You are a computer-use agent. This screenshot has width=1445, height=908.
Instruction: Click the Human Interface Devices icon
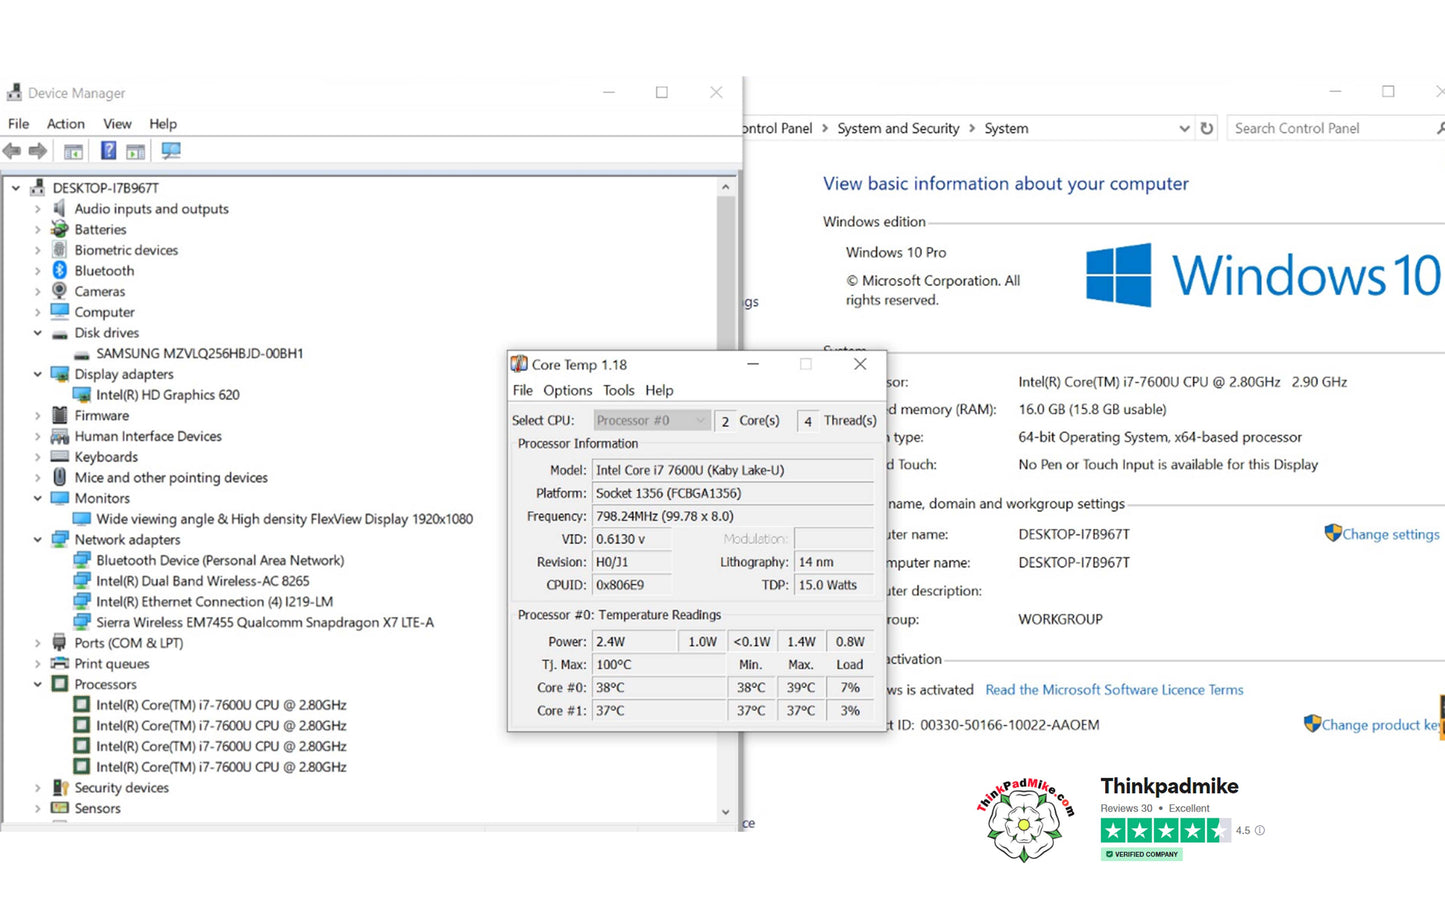(59, 436)
